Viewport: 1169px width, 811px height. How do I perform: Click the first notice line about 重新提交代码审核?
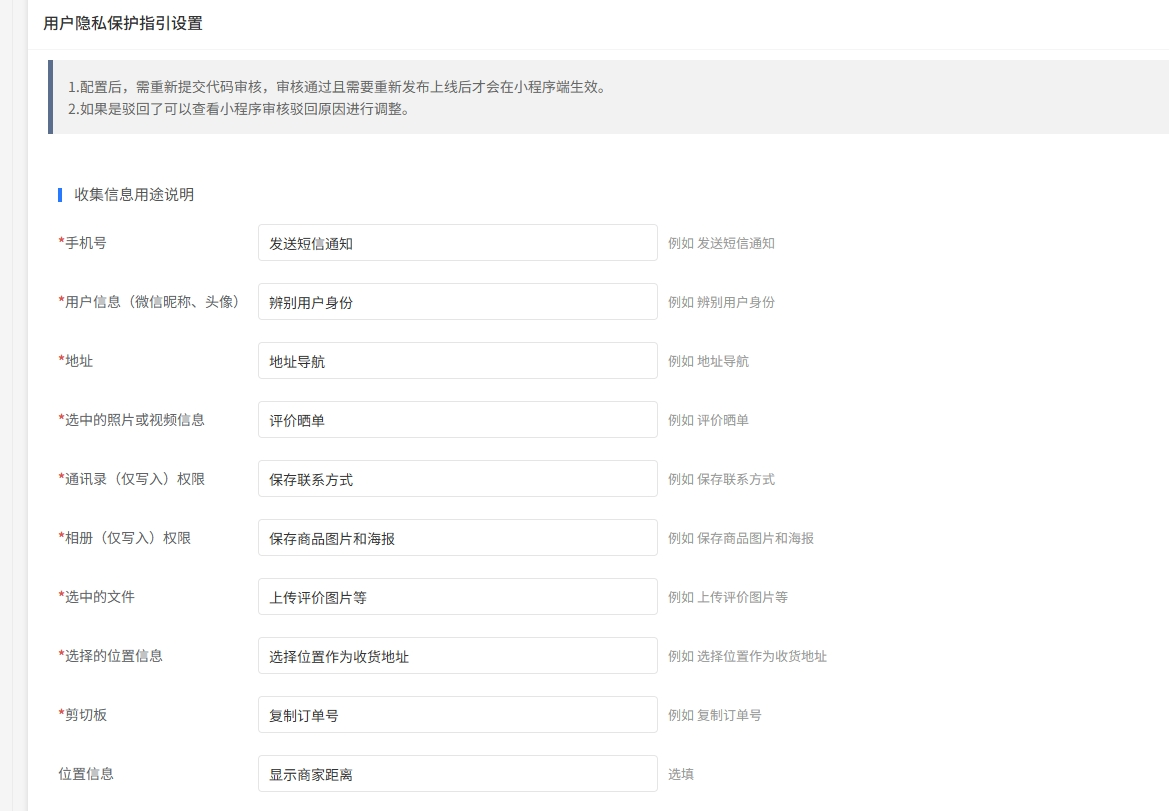(x=336, y=87)
